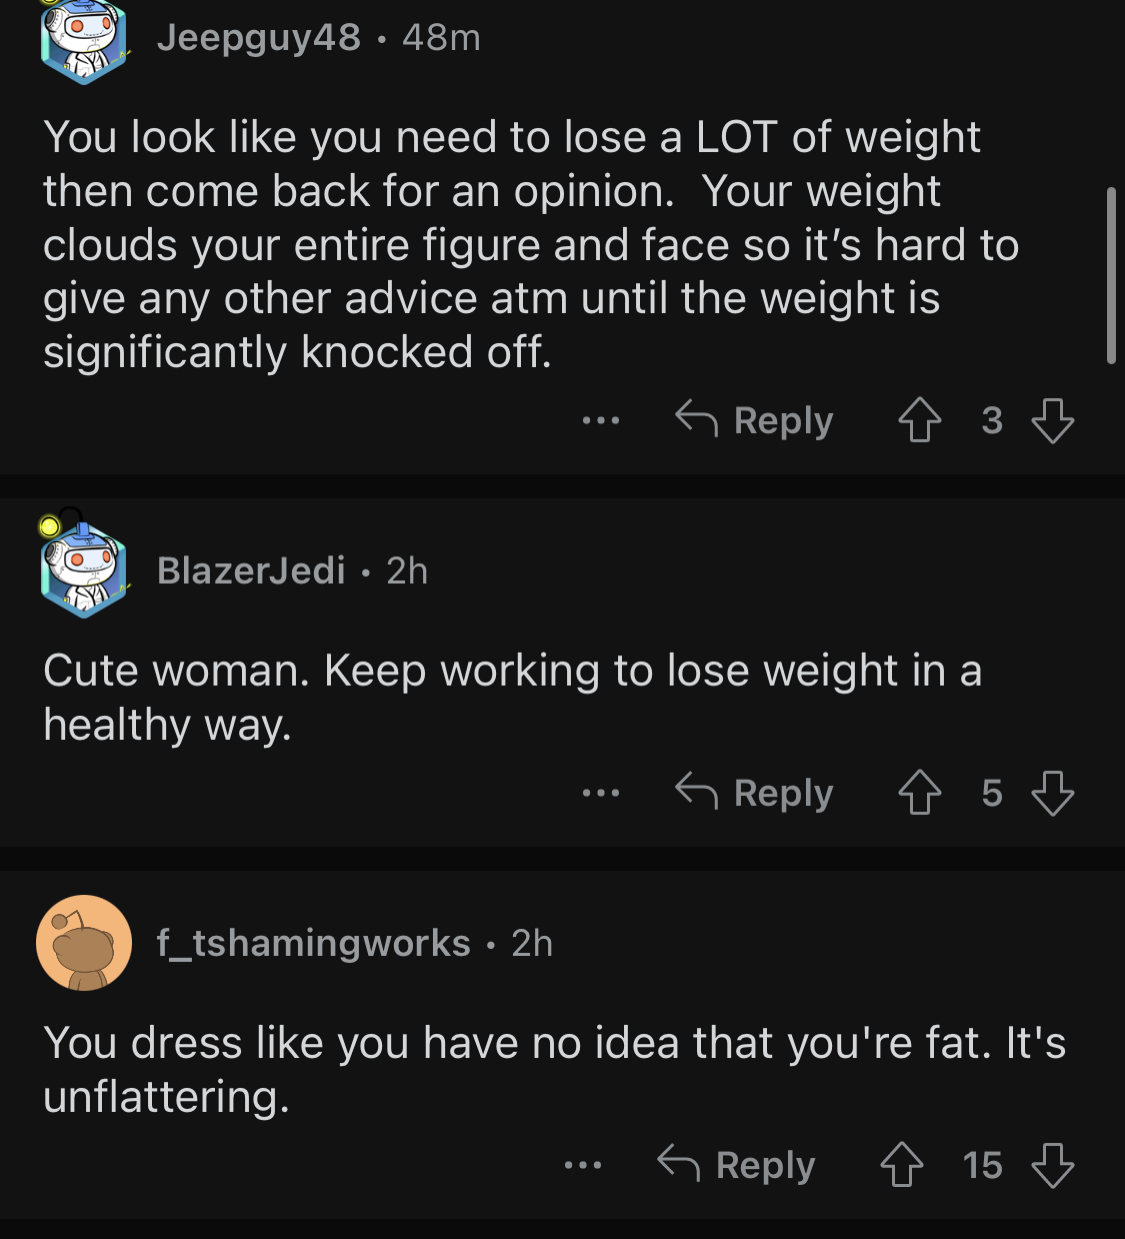Reply to f_tshamingworks' comment
The image size is (1125, 1239).
(x=737, y=1165)
